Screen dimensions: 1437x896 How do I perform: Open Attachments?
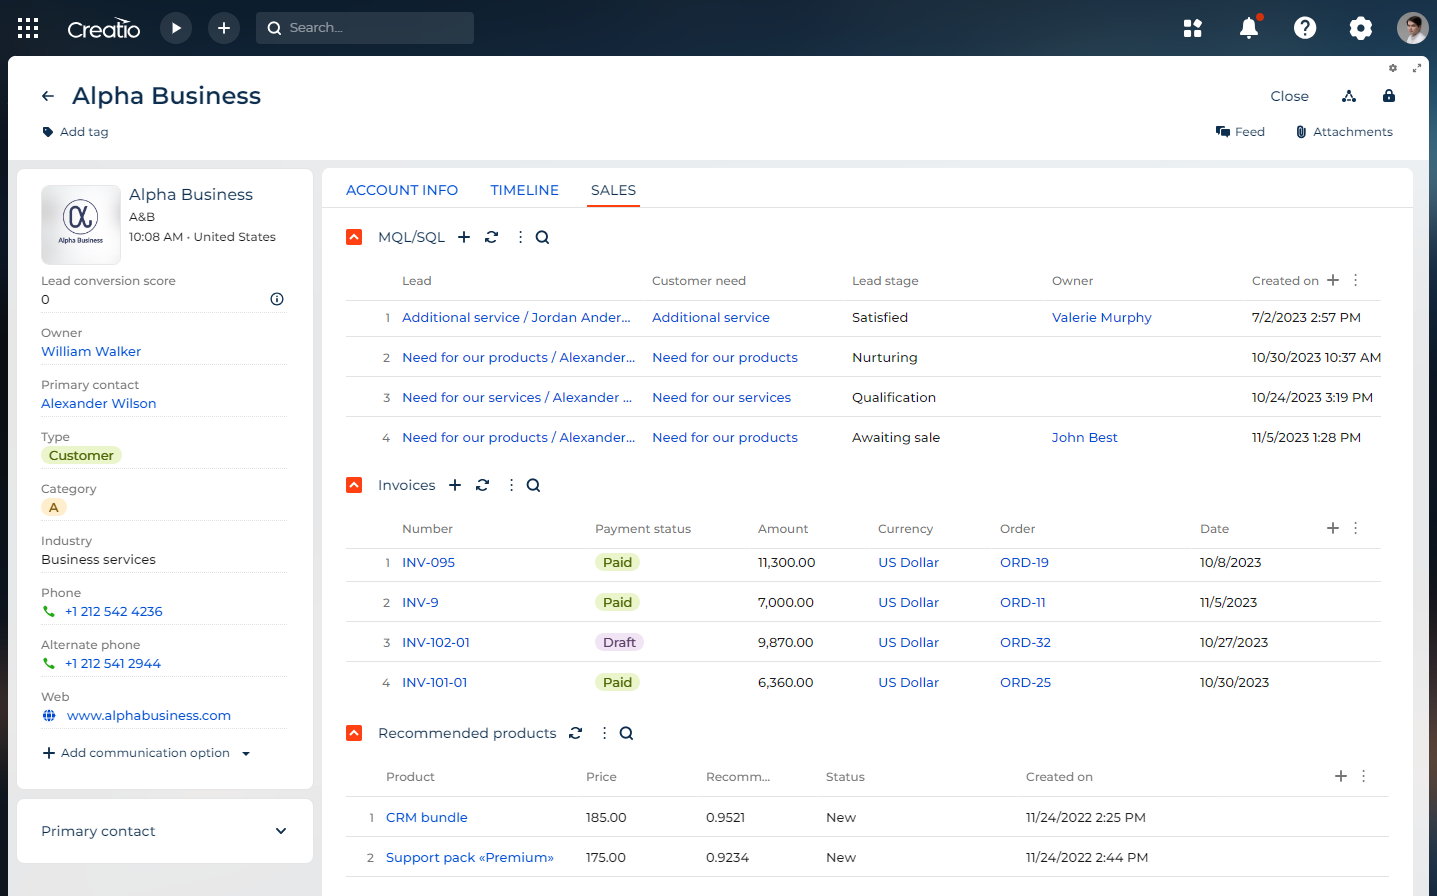(x=1344, y=132)
